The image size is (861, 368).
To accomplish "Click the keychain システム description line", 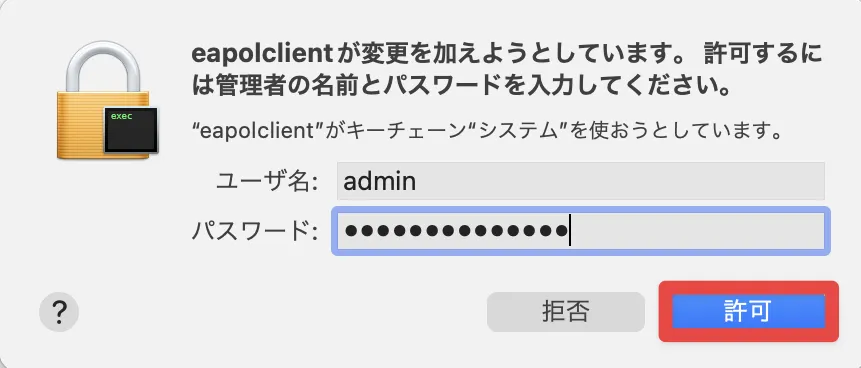I will (485, 131).
